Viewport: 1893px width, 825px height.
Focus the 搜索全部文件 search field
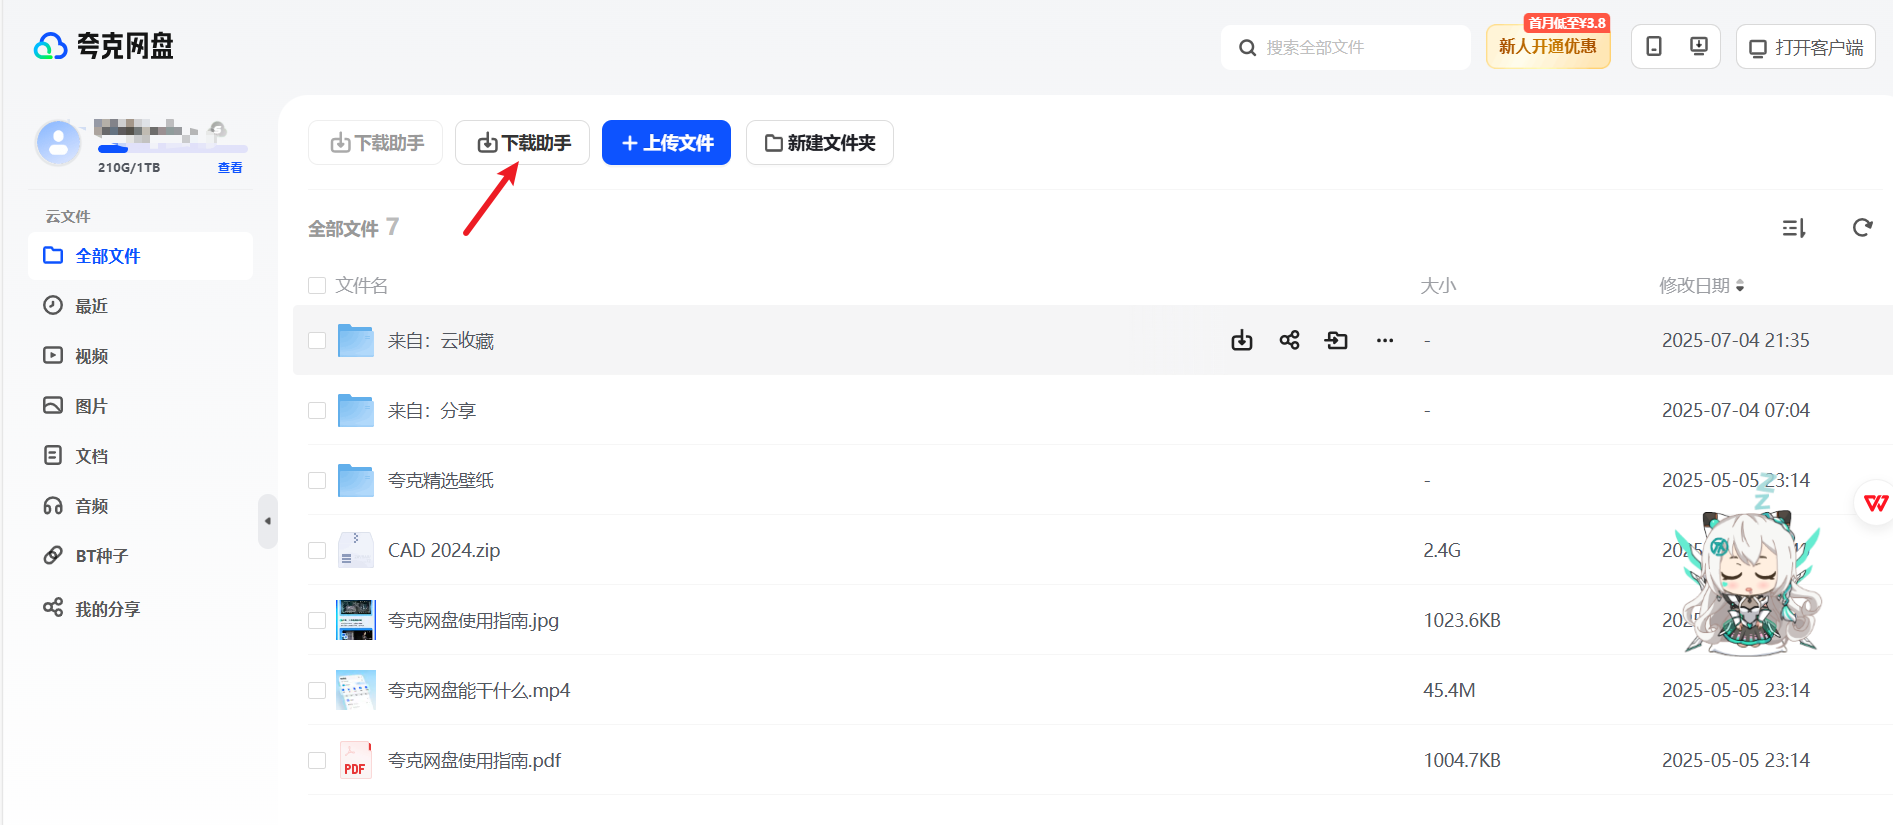pos(1346,47)
